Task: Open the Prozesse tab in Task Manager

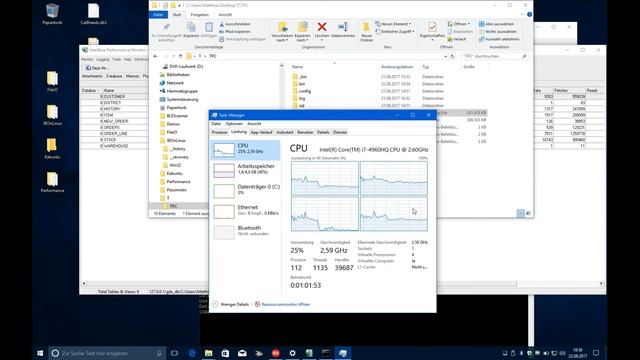Action: click(219, 132)
